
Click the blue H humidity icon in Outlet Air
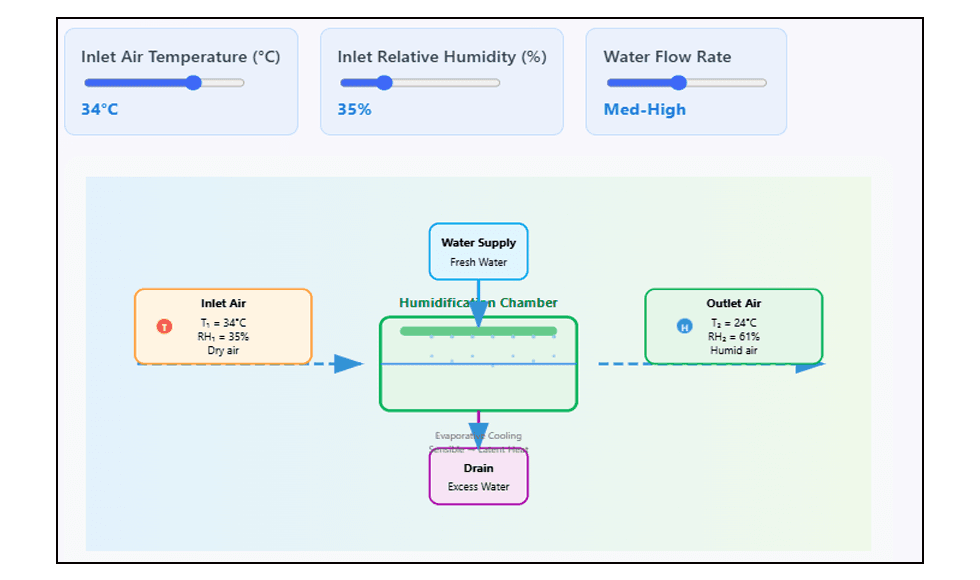pyautogui.click(x=684, y=326)
